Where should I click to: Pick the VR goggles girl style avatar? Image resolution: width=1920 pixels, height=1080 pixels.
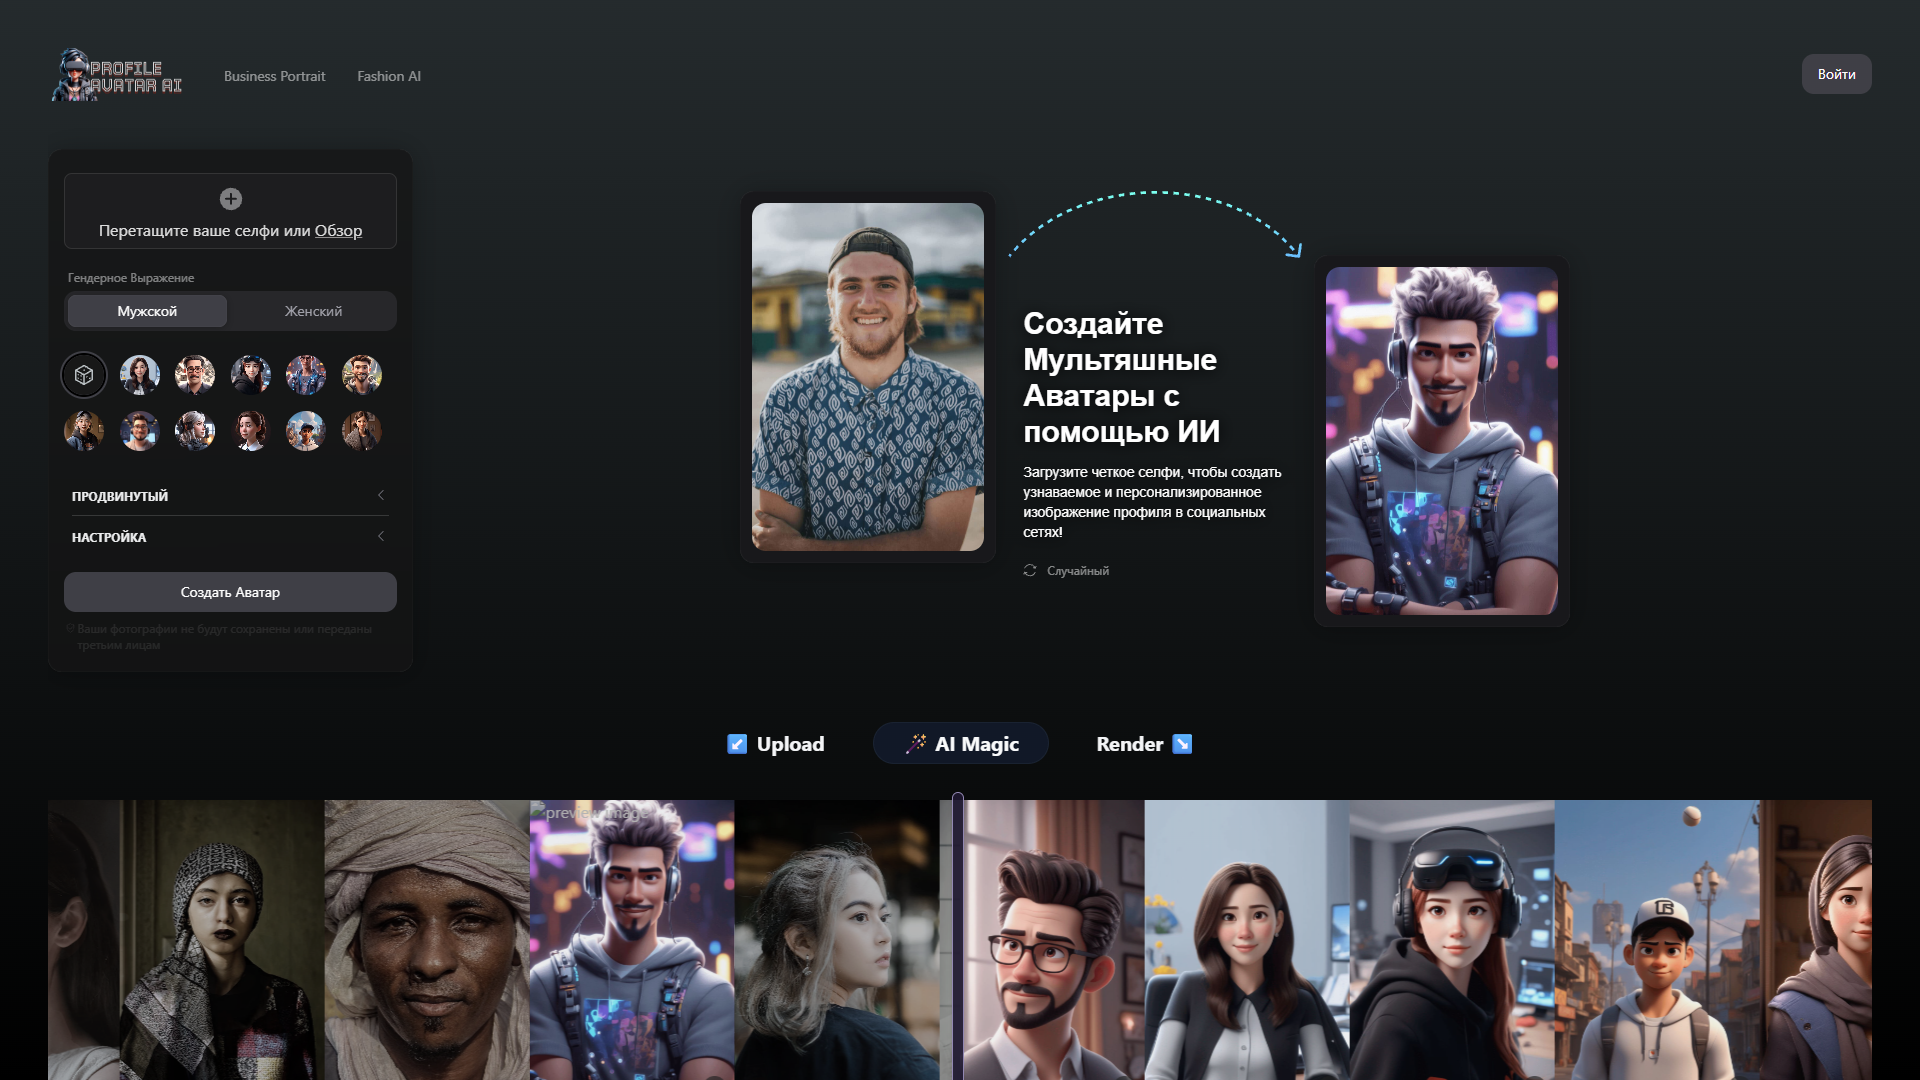(251, 375)
